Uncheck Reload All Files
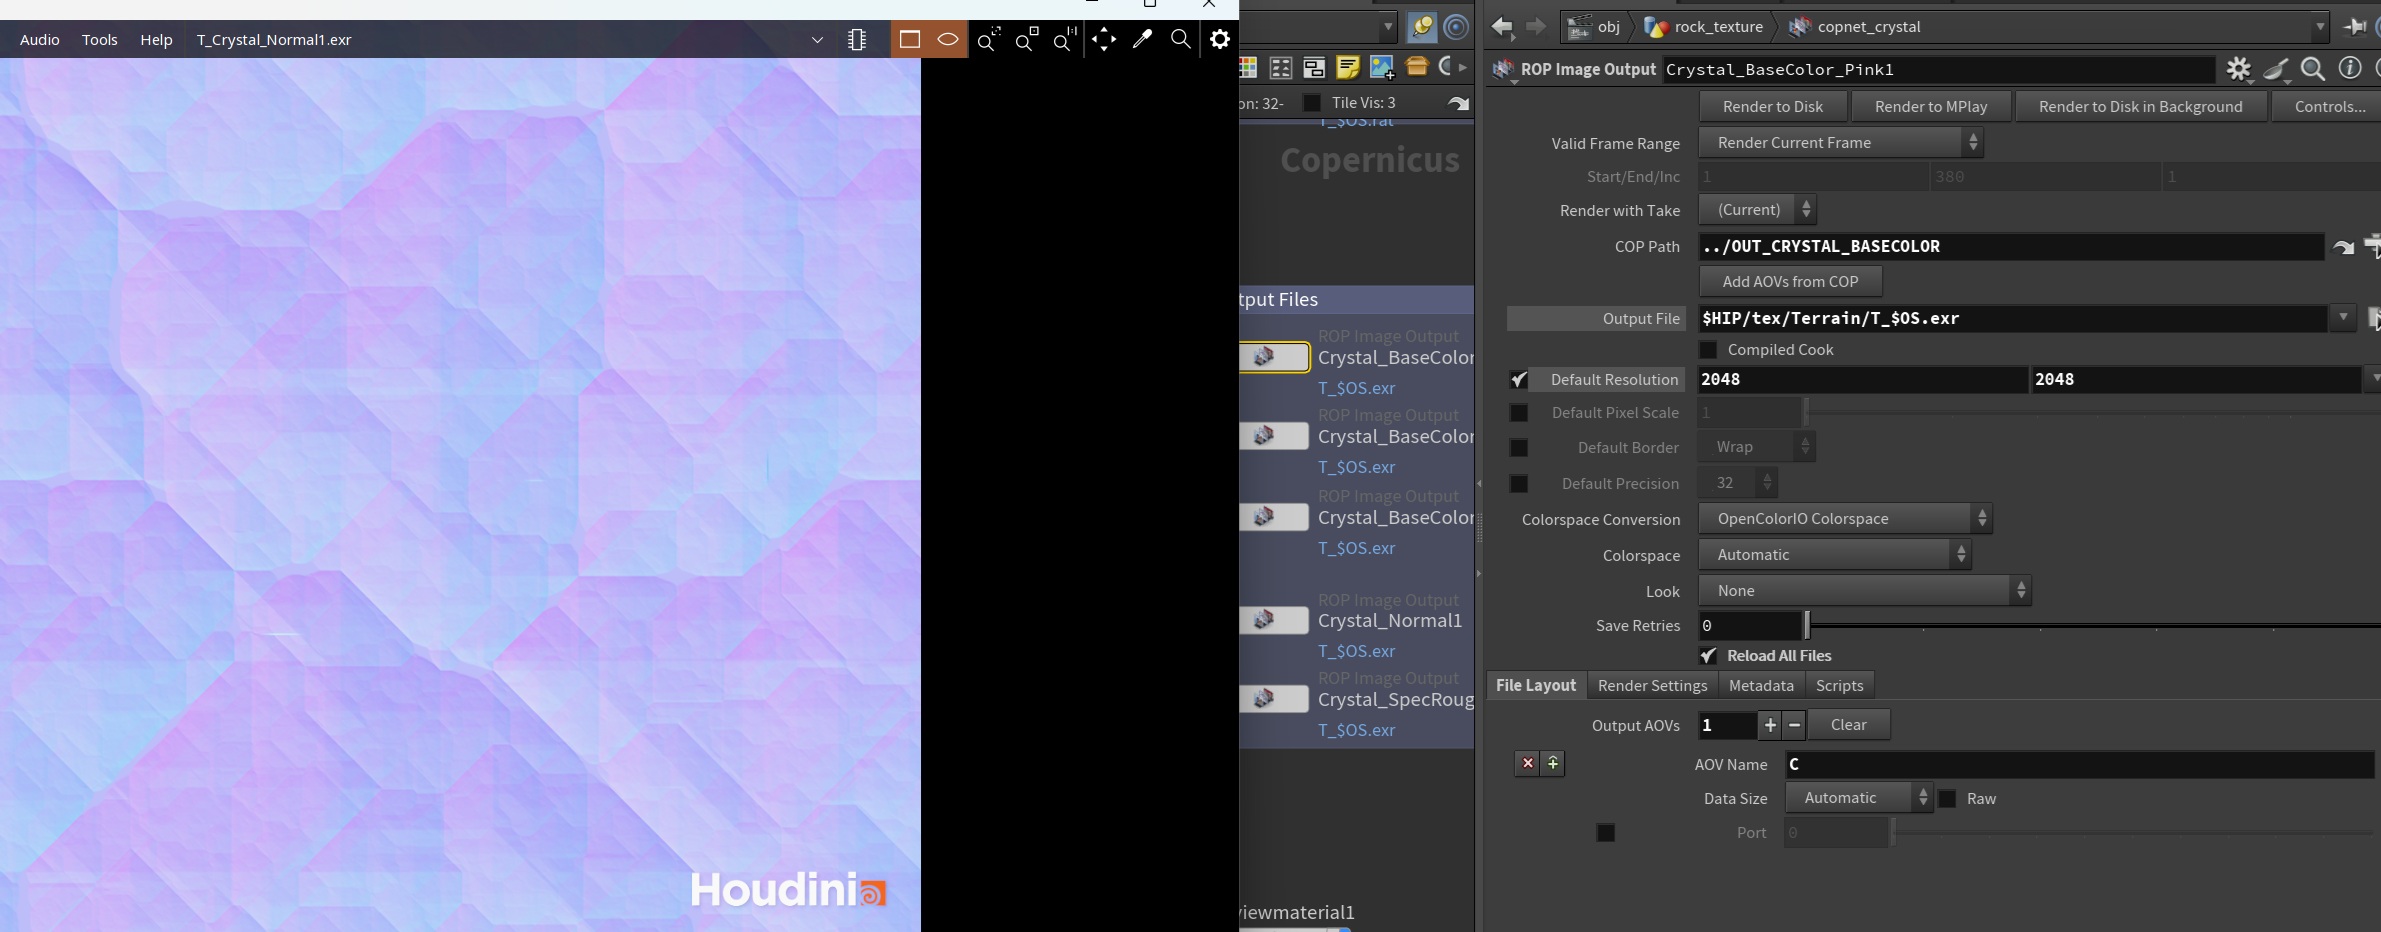This screenshot has width=2381, height=932. 1708,656
